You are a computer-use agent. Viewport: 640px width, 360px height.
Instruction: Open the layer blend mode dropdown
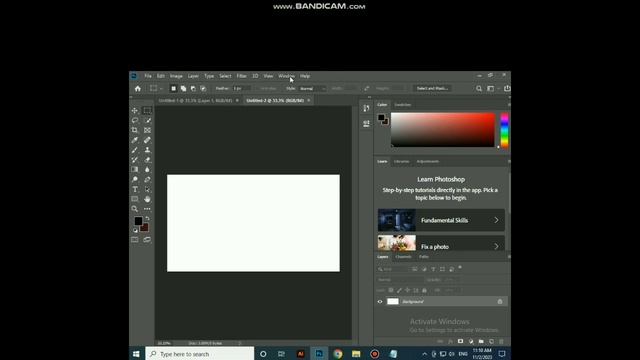[x=400, y=280]
